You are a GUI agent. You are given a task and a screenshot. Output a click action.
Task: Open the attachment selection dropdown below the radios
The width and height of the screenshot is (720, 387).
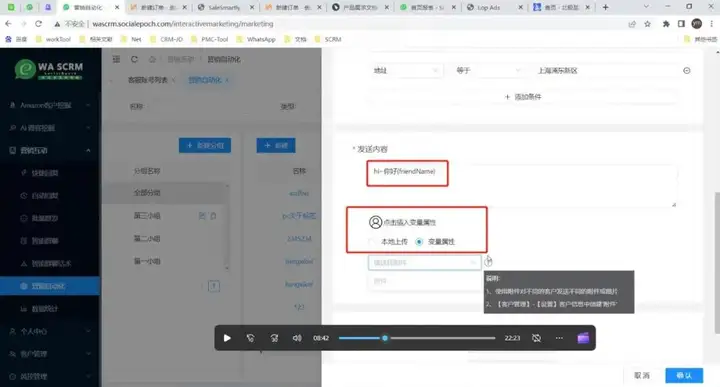tap(424, 263)
